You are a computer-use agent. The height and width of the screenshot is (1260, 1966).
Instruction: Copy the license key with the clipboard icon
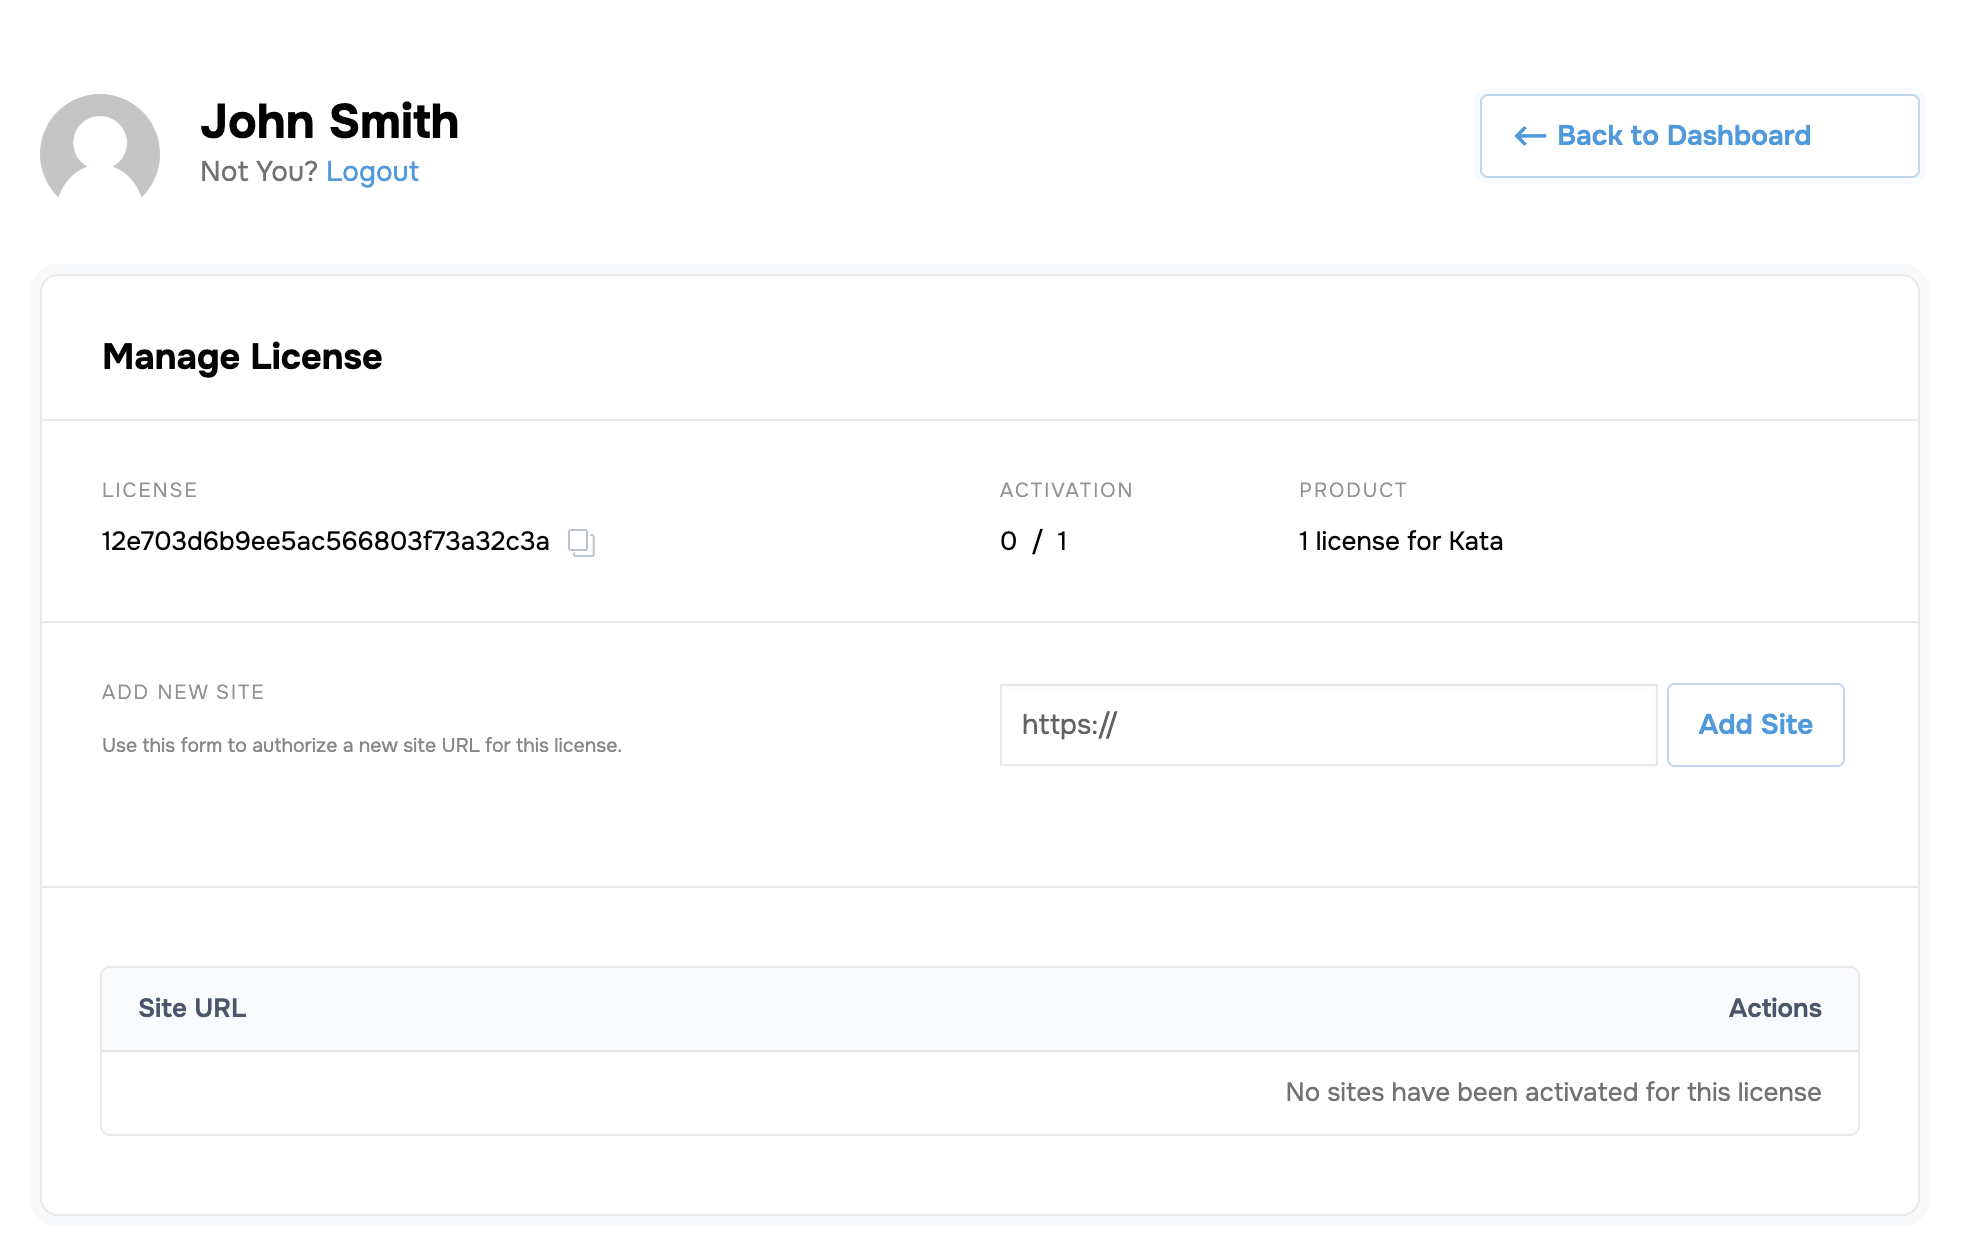[x=581, y=542]
